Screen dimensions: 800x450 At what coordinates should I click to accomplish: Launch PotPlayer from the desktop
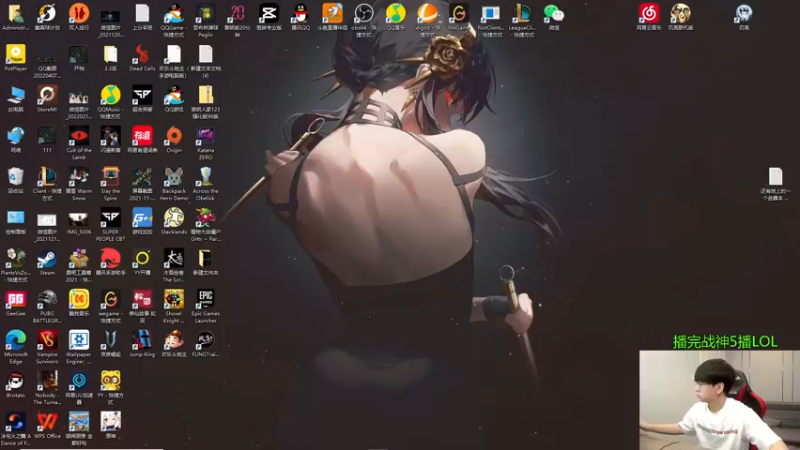point(15,54)
